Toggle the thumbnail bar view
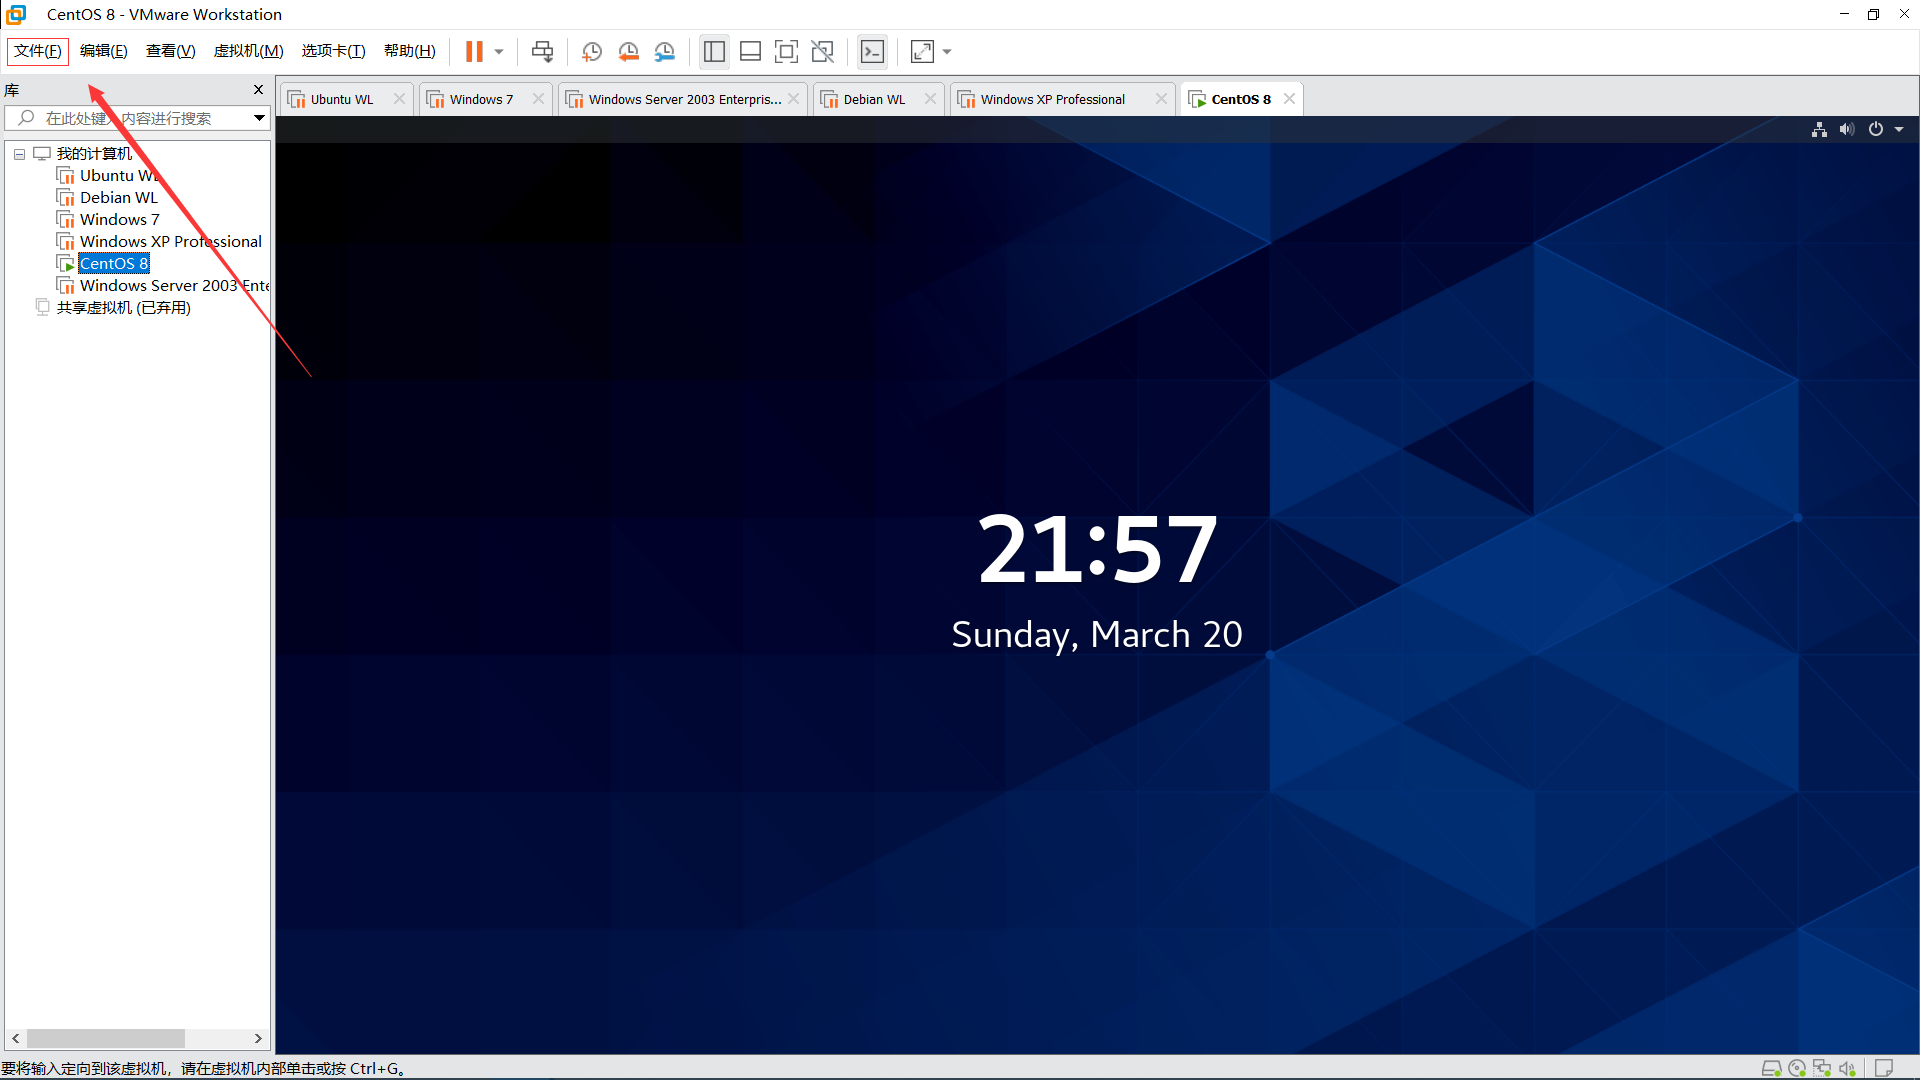1920x1080 pixels. 750,51
